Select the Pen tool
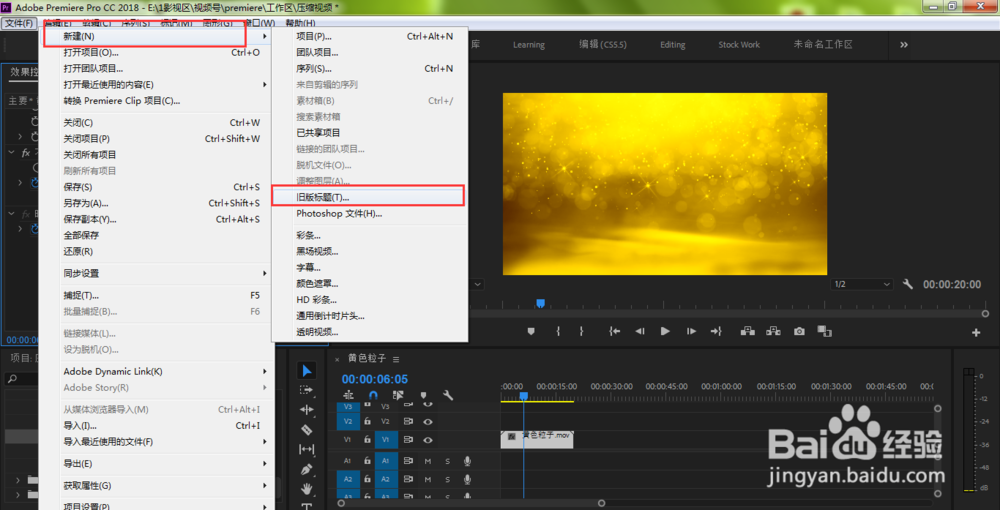Image resolution: width=1000 pixels, height=510 pixels. (307, 469)
